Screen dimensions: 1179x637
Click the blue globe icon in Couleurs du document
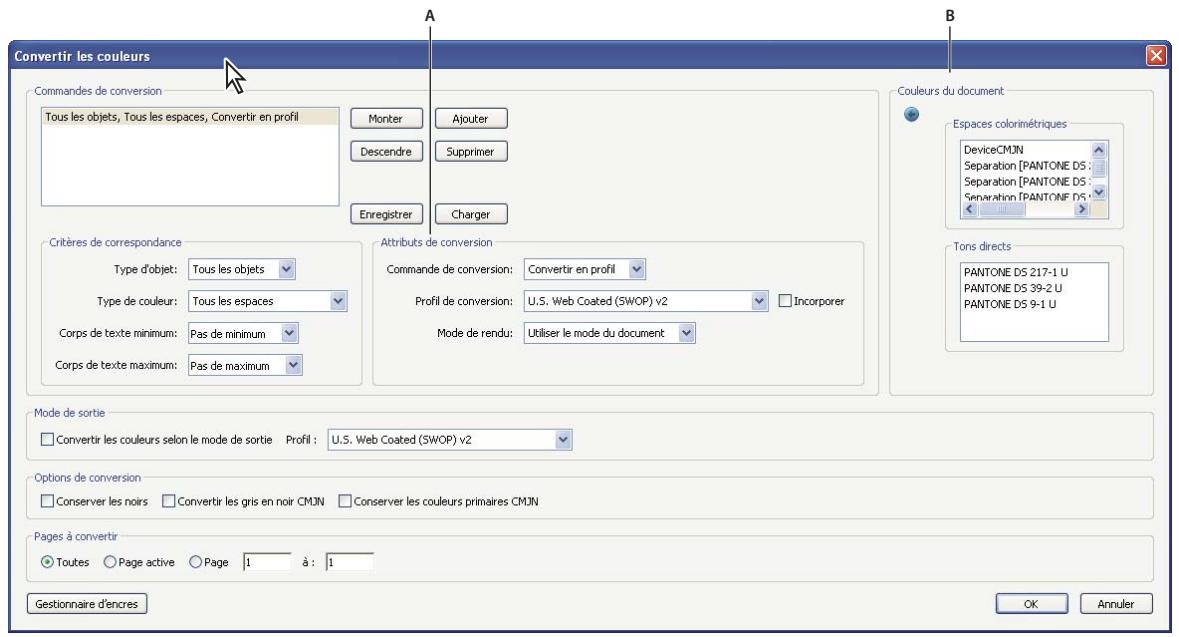click(910, 115)
